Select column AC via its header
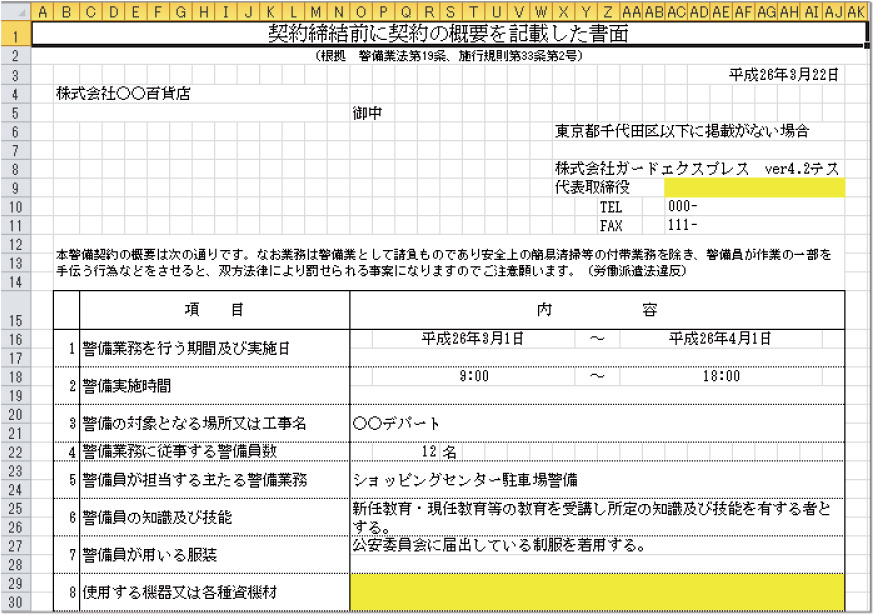Screen dimensions: 874x615 point(676,12)
